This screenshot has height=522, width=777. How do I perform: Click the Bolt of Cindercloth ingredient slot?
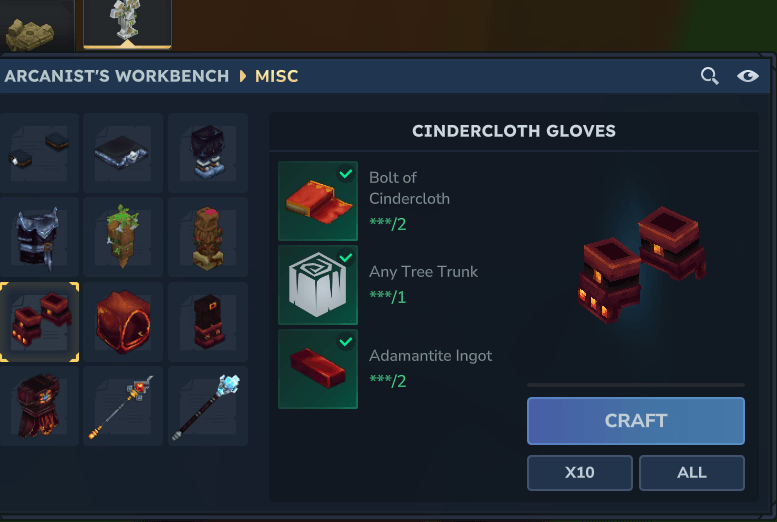coord(318,201)
